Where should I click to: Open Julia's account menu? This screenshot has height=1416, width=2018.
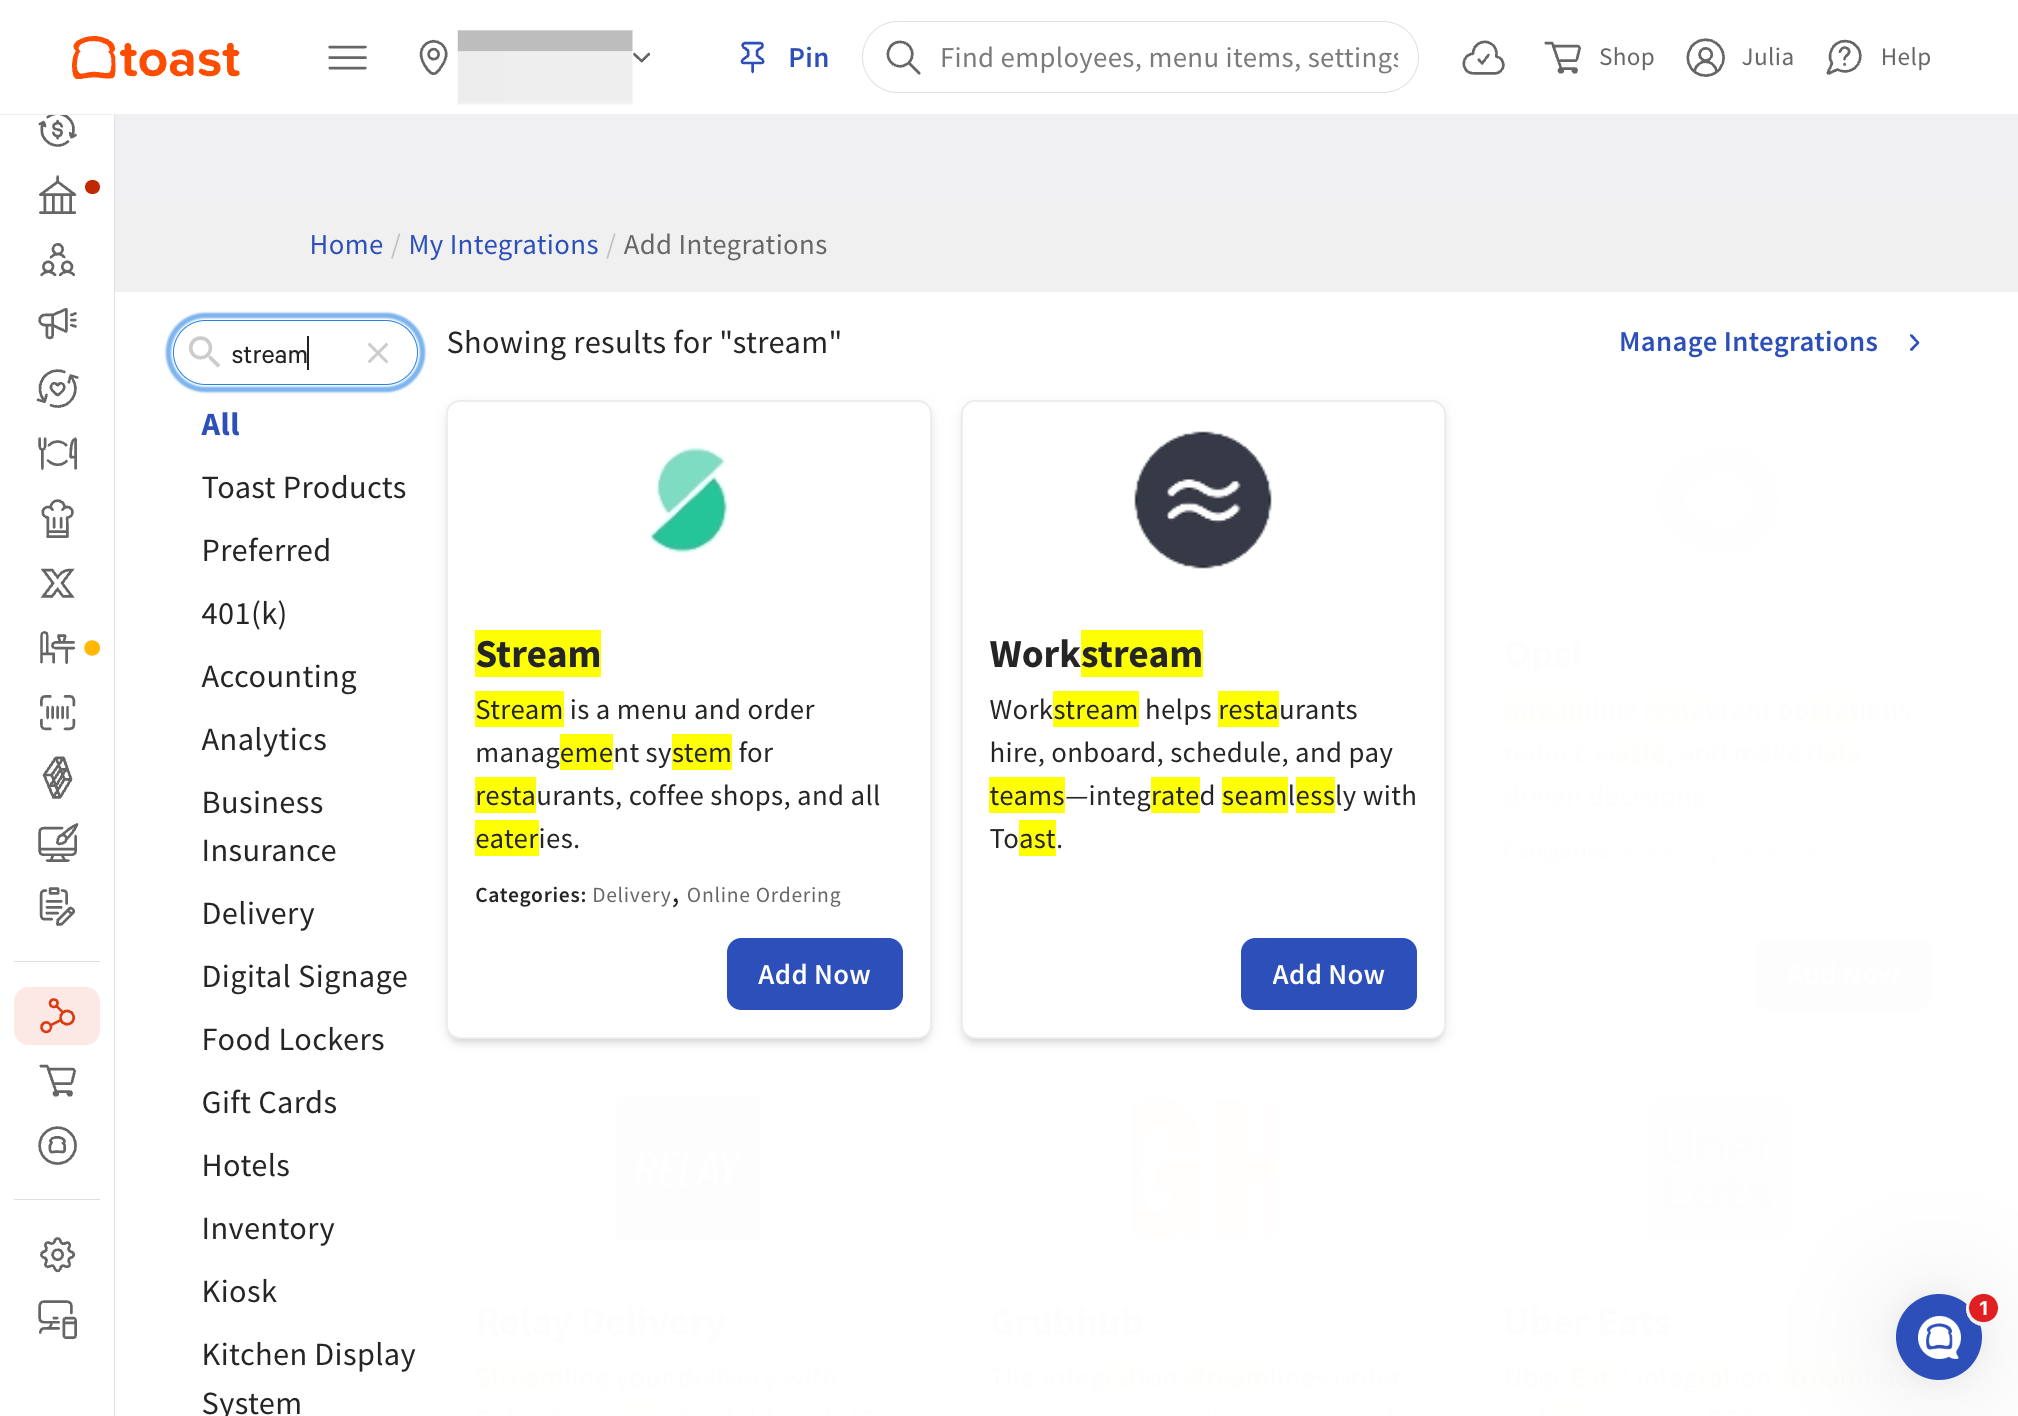[x=1740, y=58]
